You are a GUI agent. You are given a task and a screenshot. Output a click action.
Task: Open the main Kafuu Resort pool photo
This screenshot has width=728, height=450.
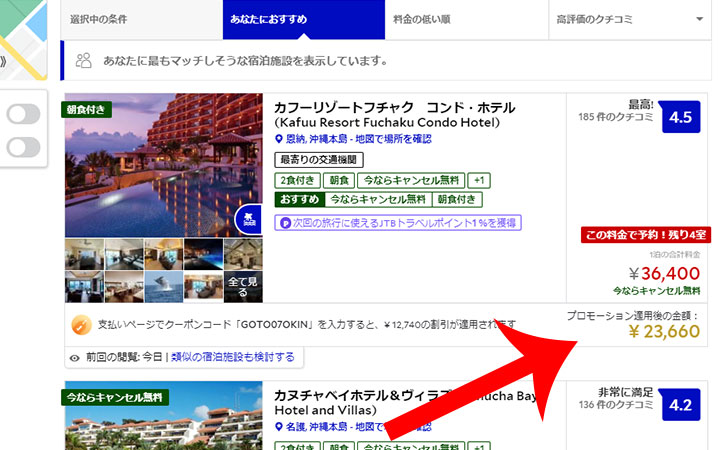pos(163,165)
